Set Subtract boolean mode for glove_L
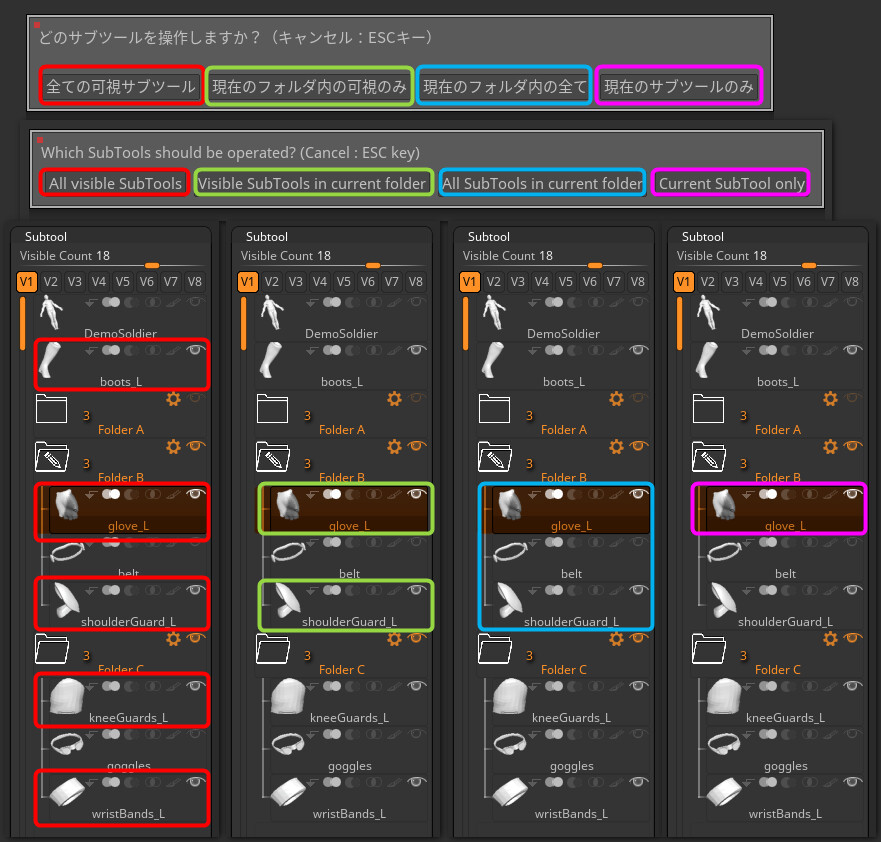The image size is (881, 842). (x=132, y=494)
